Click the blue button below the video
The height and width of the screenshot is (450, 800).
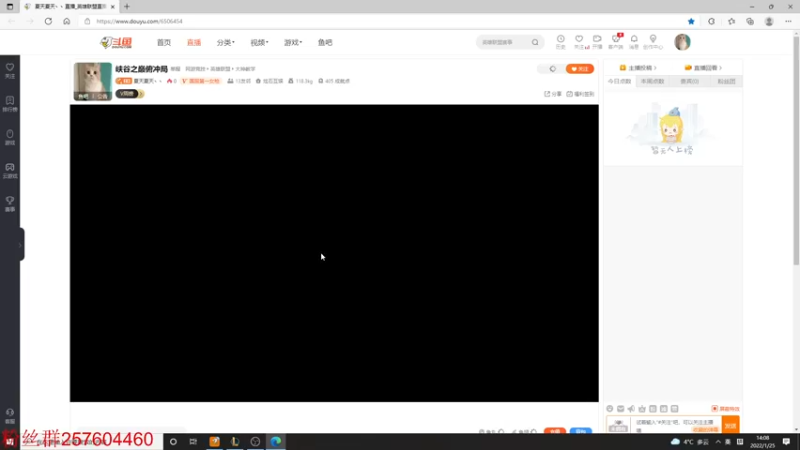[581, 432]
